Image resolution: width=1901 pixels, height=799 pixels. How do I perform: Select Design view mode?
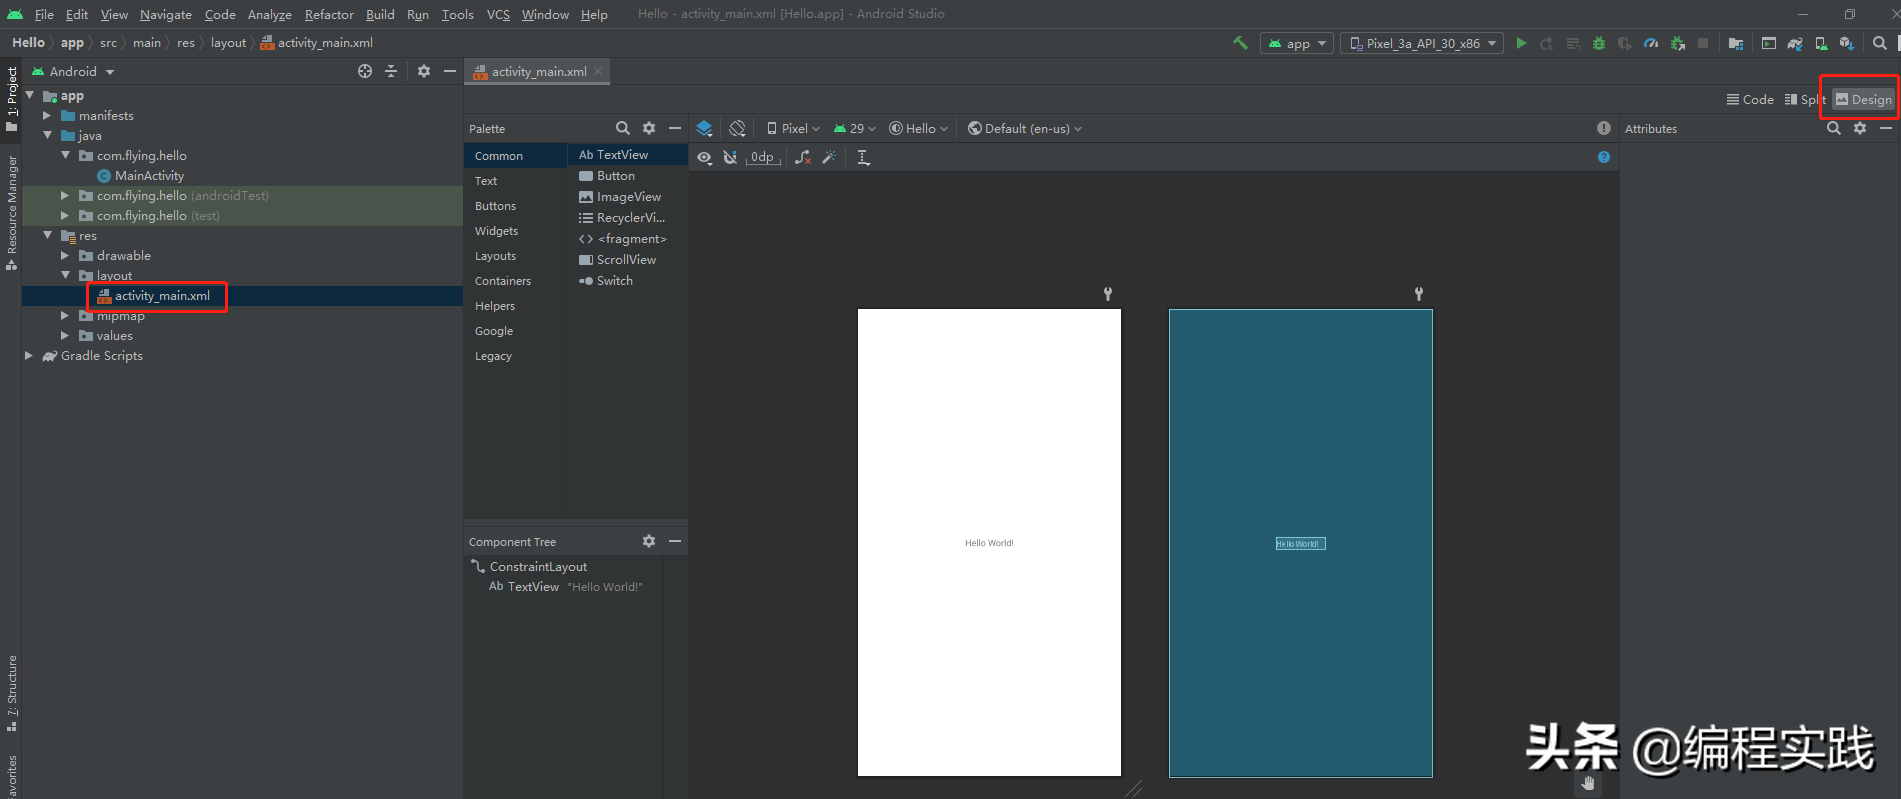click(1863, 99)
